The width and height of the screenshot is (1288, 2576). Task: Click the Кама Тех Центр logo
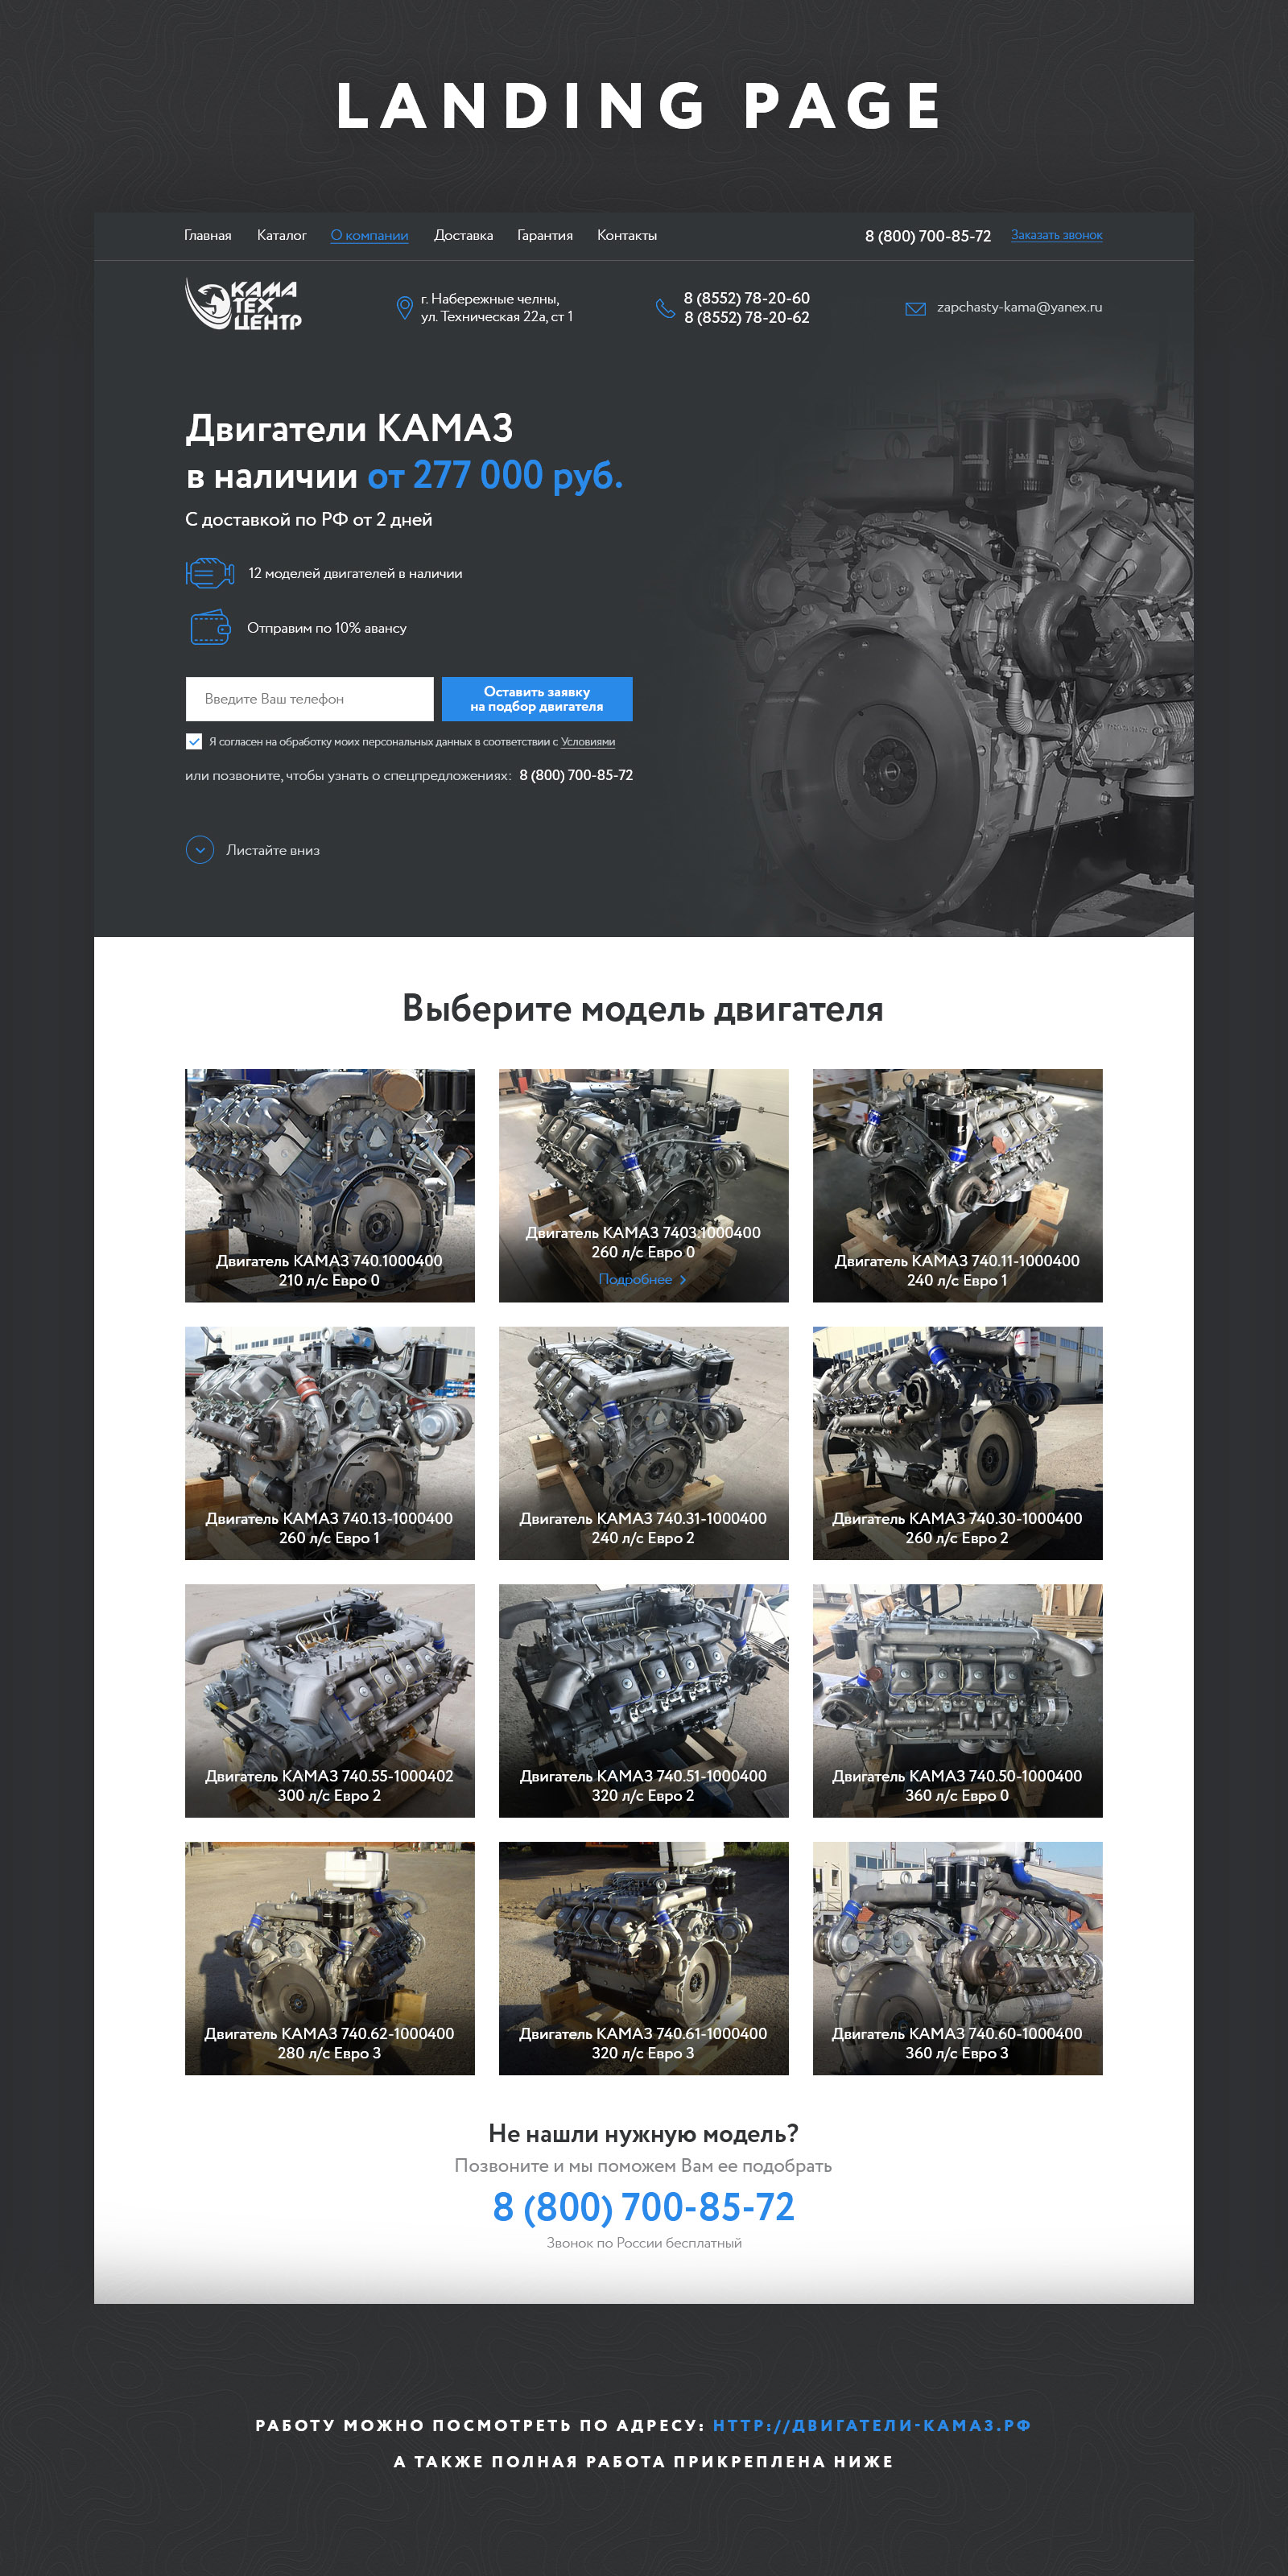pyautogui.click(x=243, y=304)
